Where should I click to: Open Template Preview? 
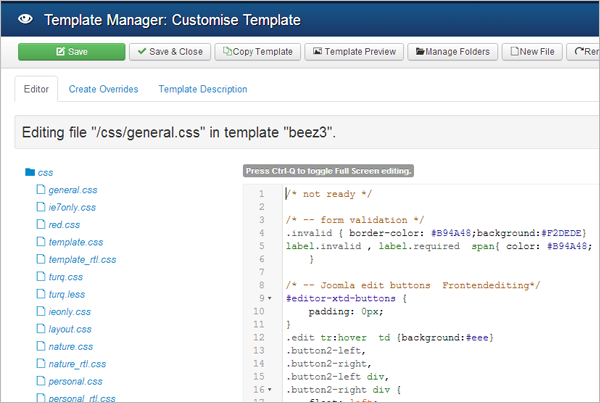coord(353,51)
